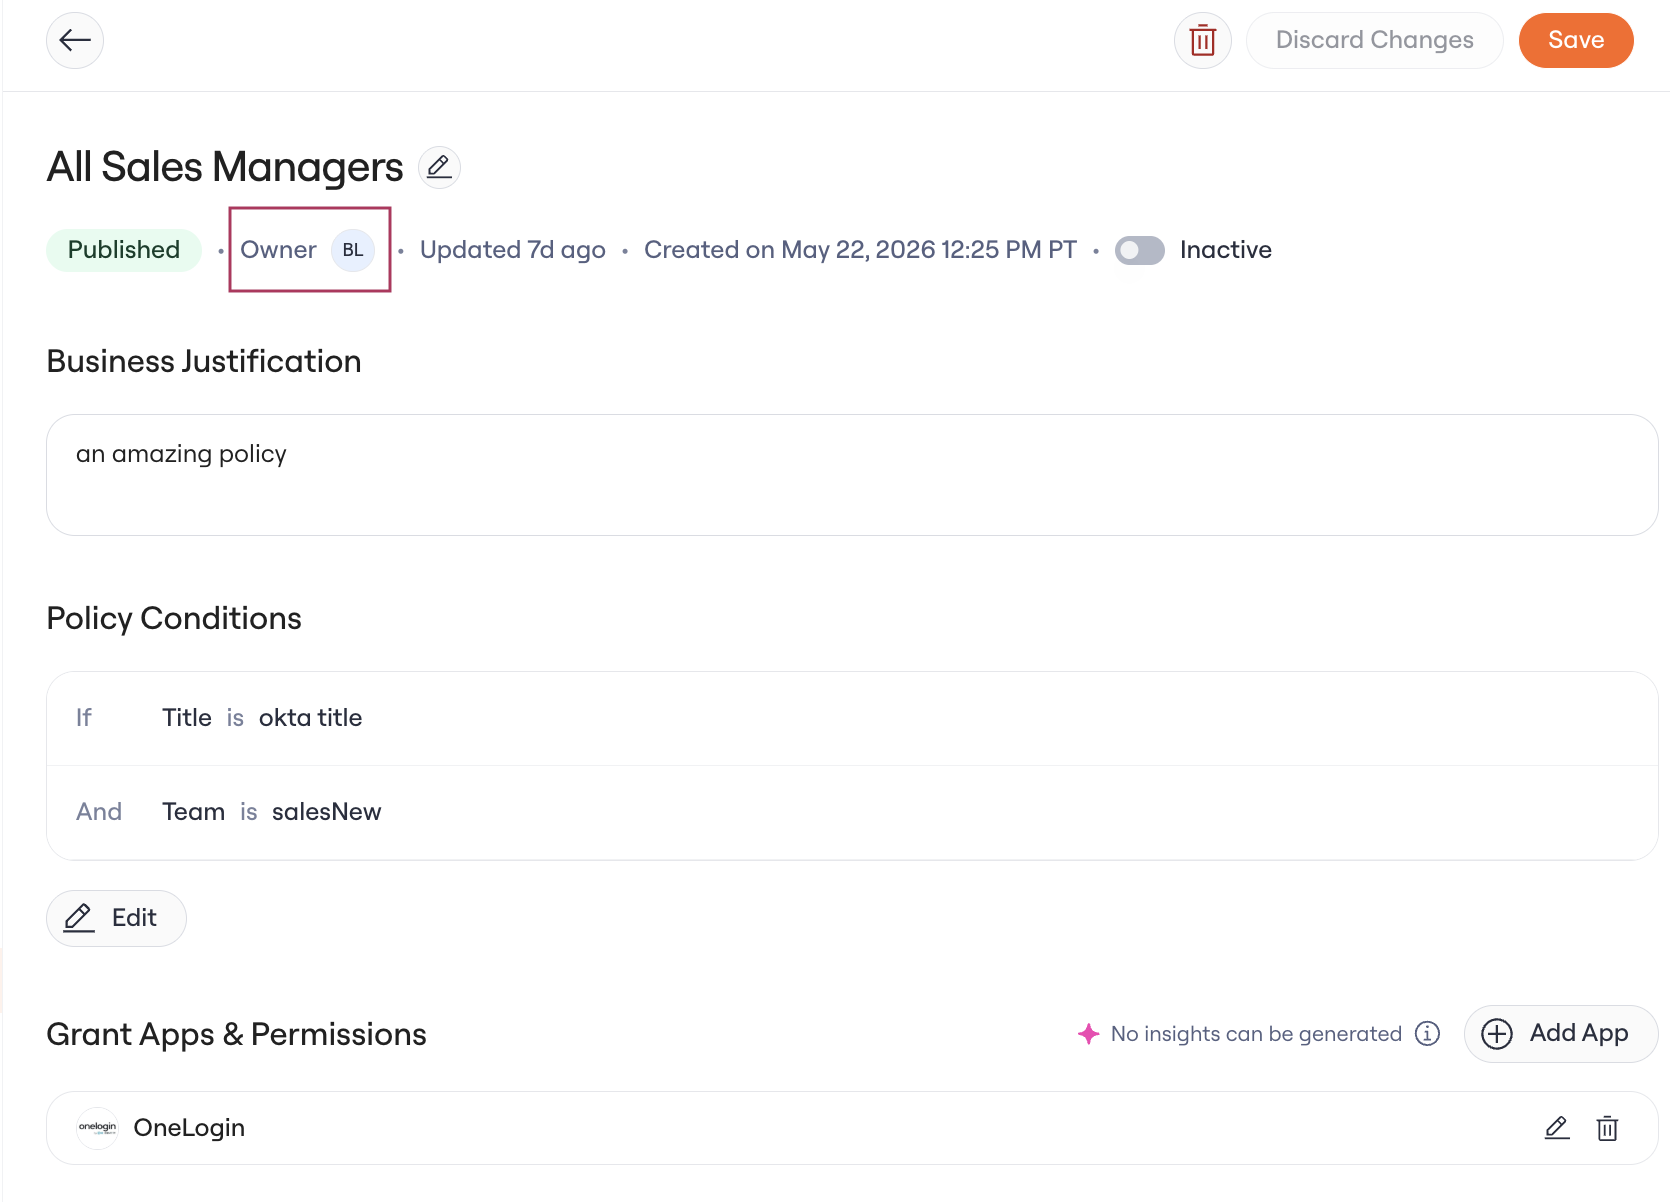This screenshot has width=1670, height=1202.
Task: Remove OneLogin with its trash icon
Action: pyautogui.click(x=1607, y=1128)
